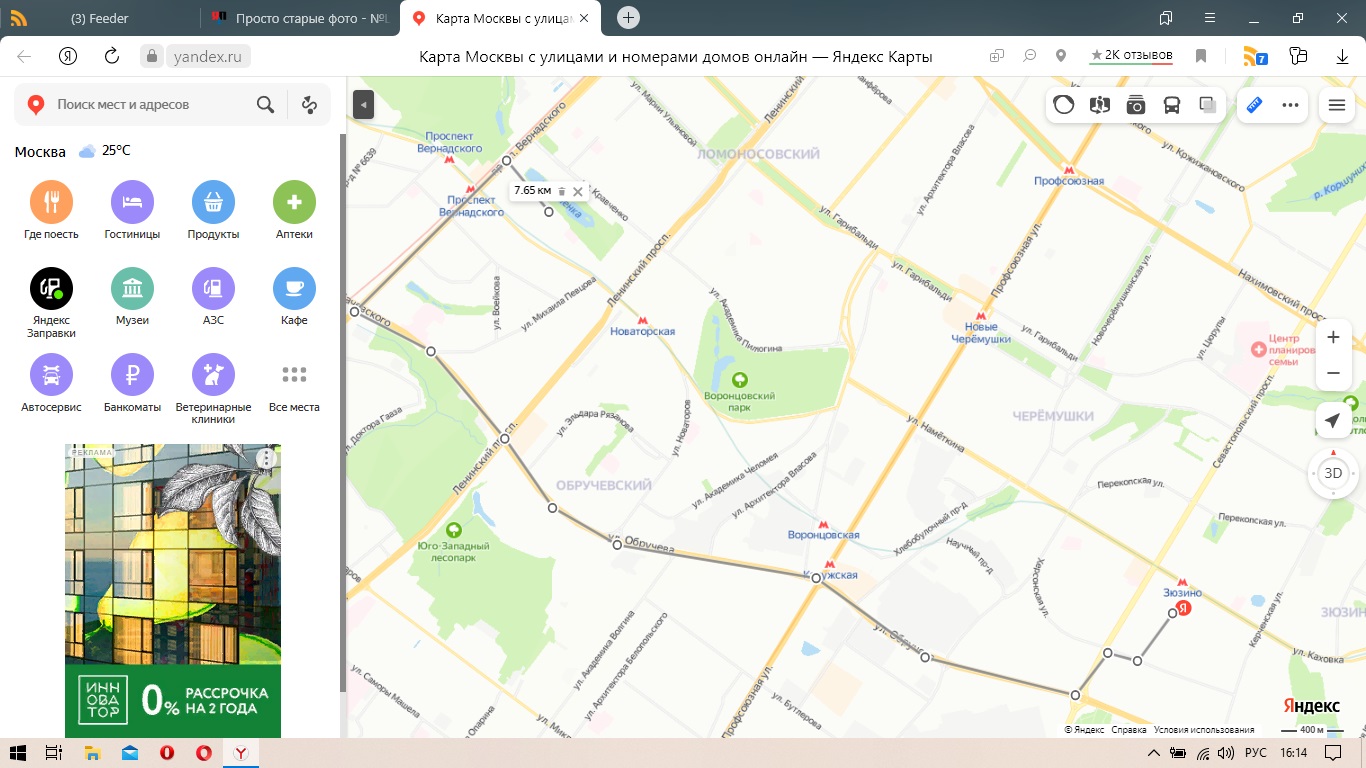1366x768 pixels.
Task: Focus the 'Поиск мест и адресов' search field
Action: click(150, 104)
